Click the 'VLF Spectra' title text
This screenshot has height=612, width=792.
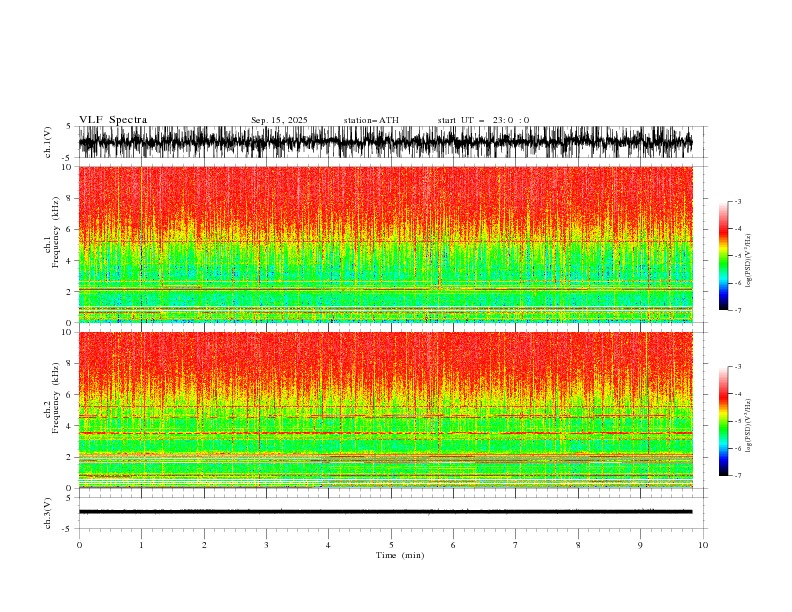[x=113, y=120]
